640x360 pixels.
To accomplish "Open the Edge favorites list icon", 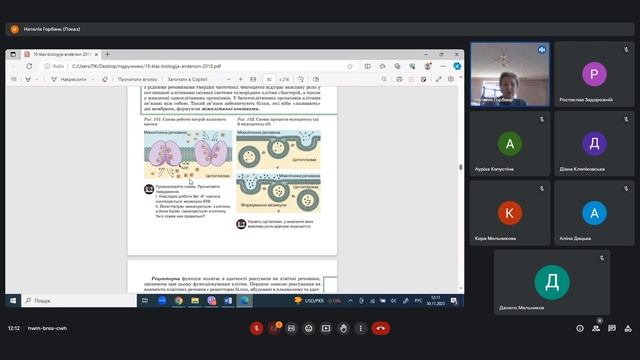I will pyautogui.click(x=382, y=66).
